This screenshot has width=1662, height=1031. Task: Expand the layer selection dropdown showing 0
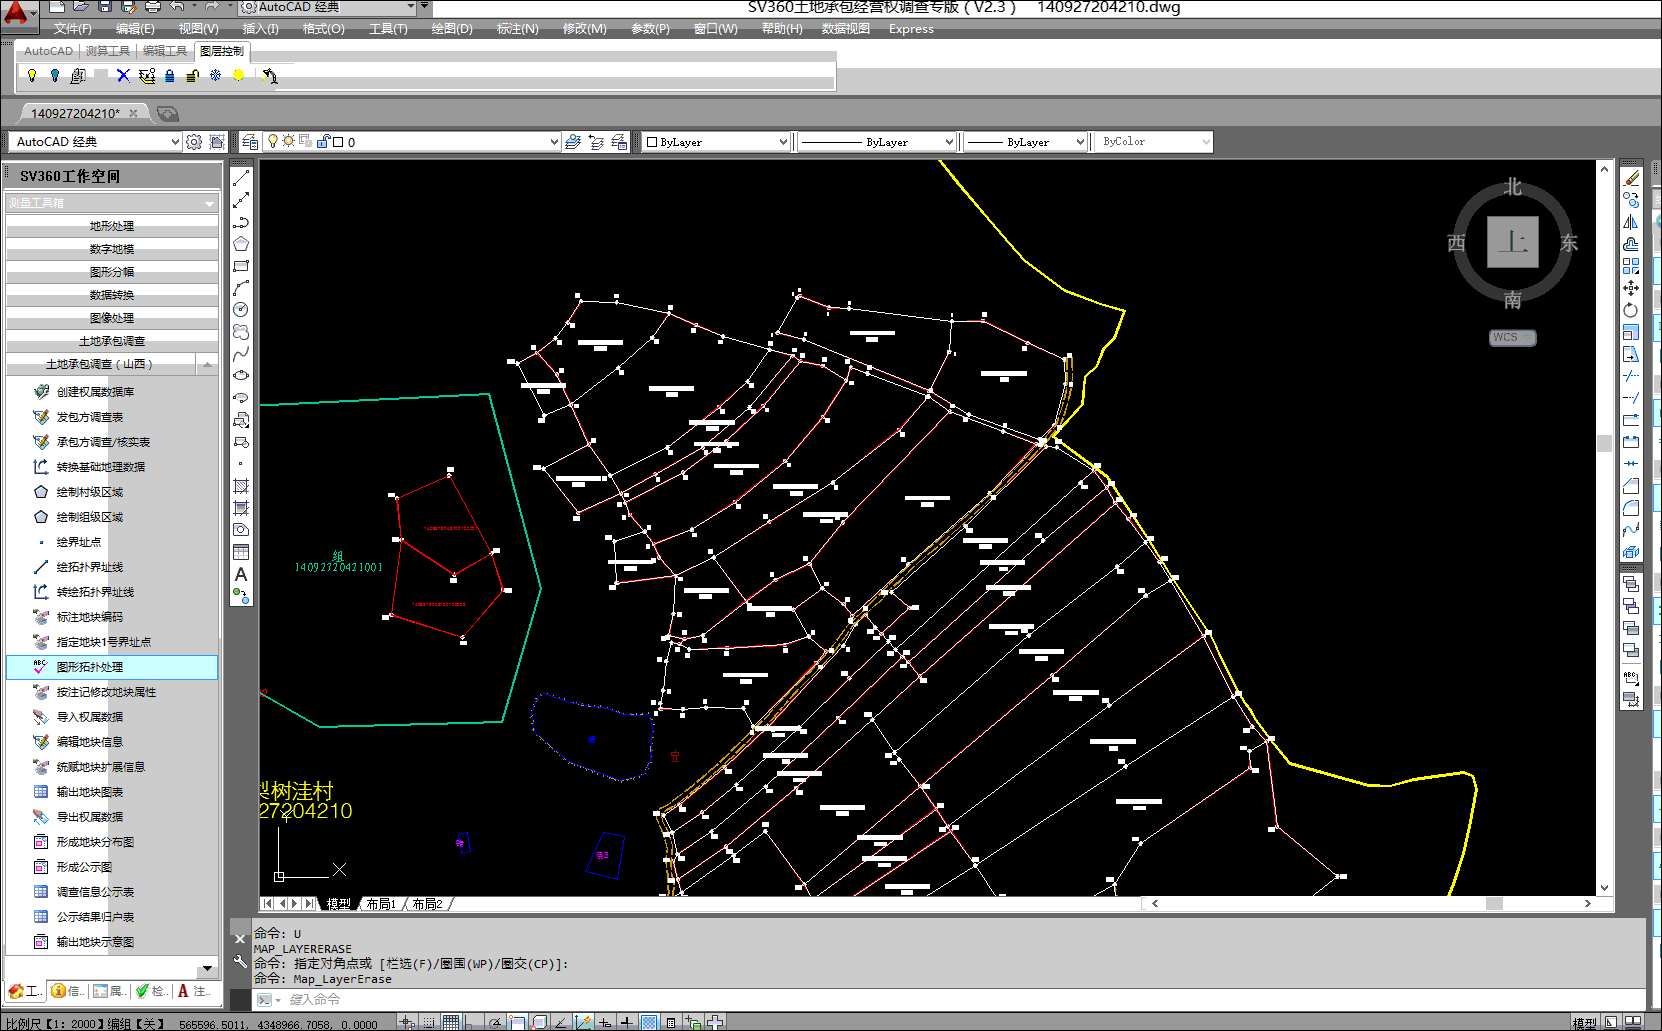tap(554, 142)
